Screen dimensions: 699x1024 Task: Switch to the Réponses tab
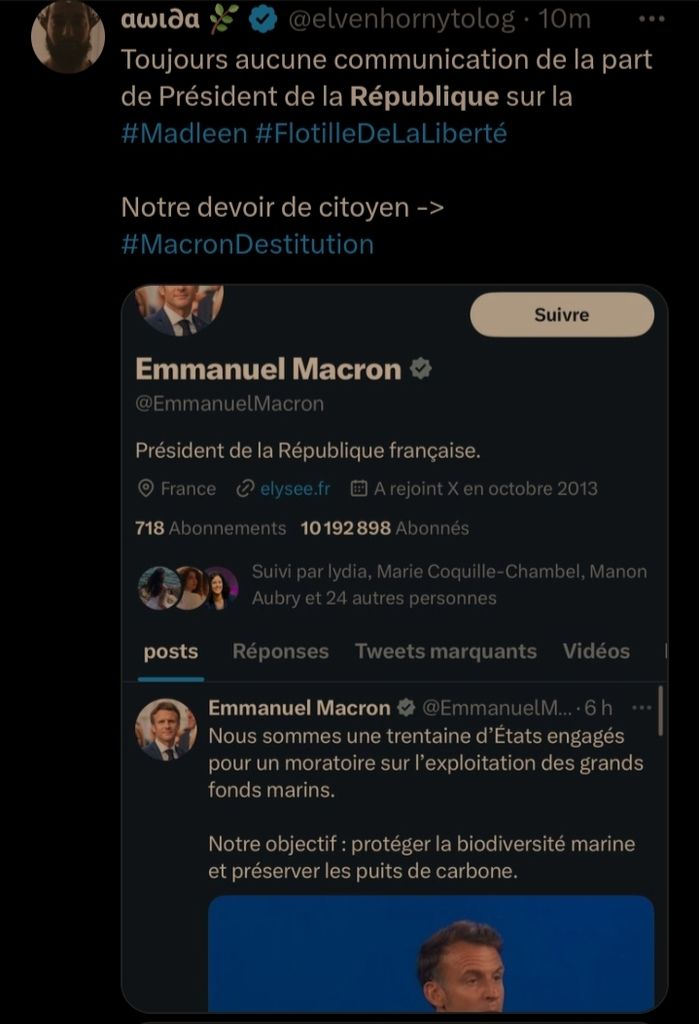pyautogui.click(x=280, y=652)
